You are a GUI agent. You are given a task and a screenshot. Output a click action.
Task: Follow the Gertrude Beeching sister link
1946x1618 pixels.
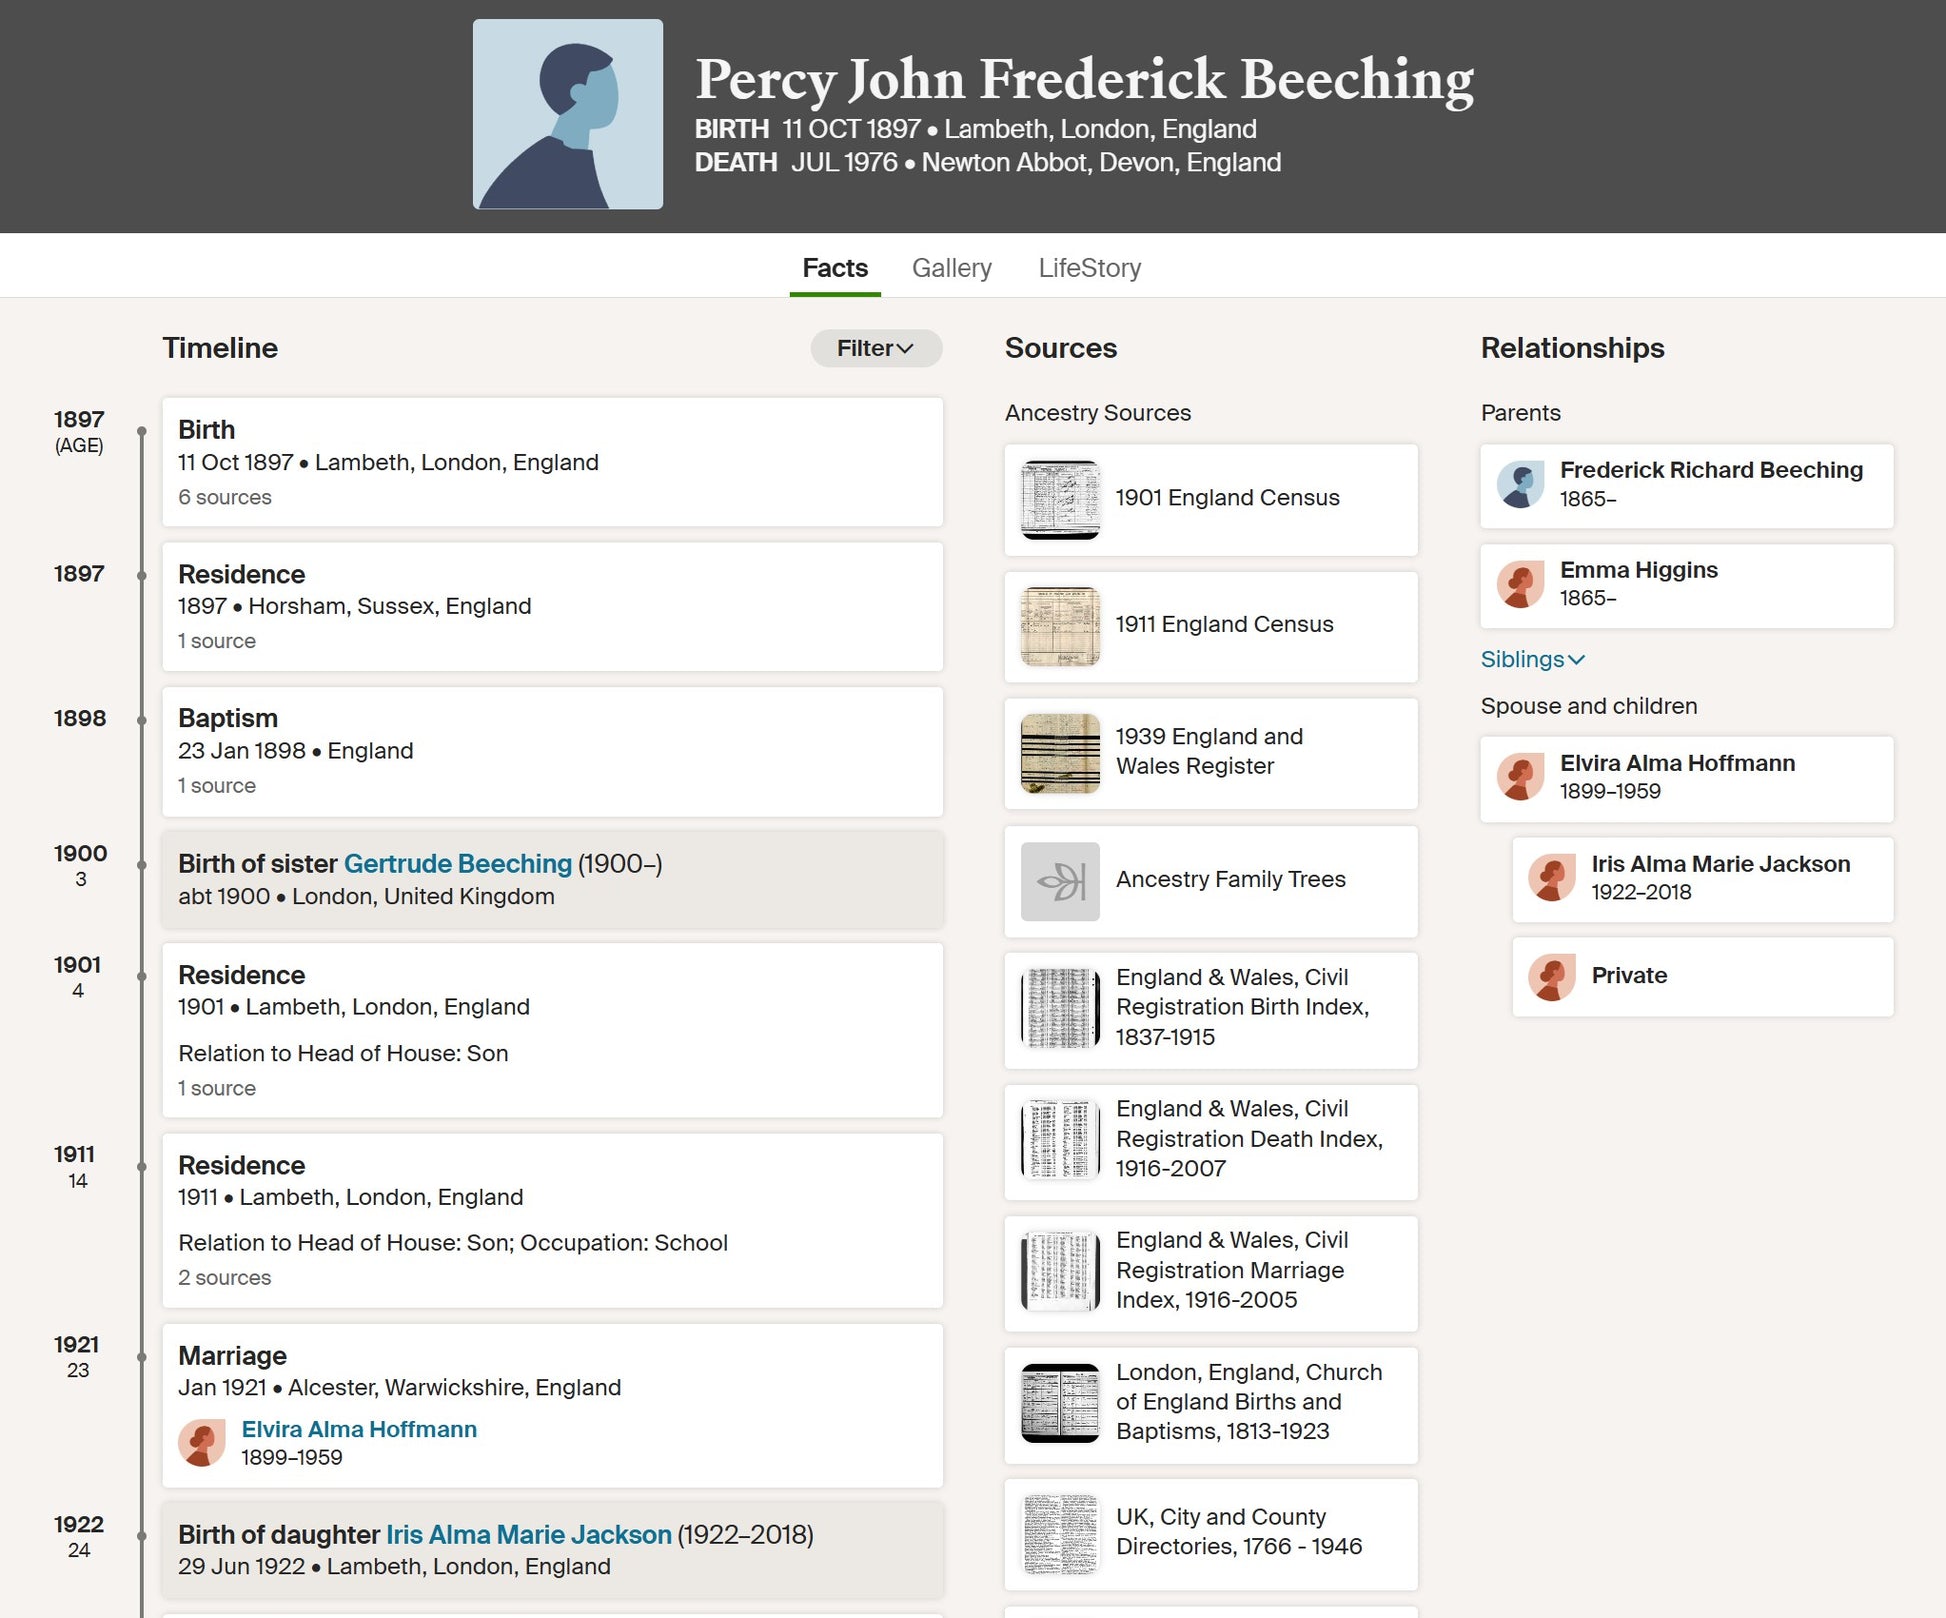(x=458, y=863)
